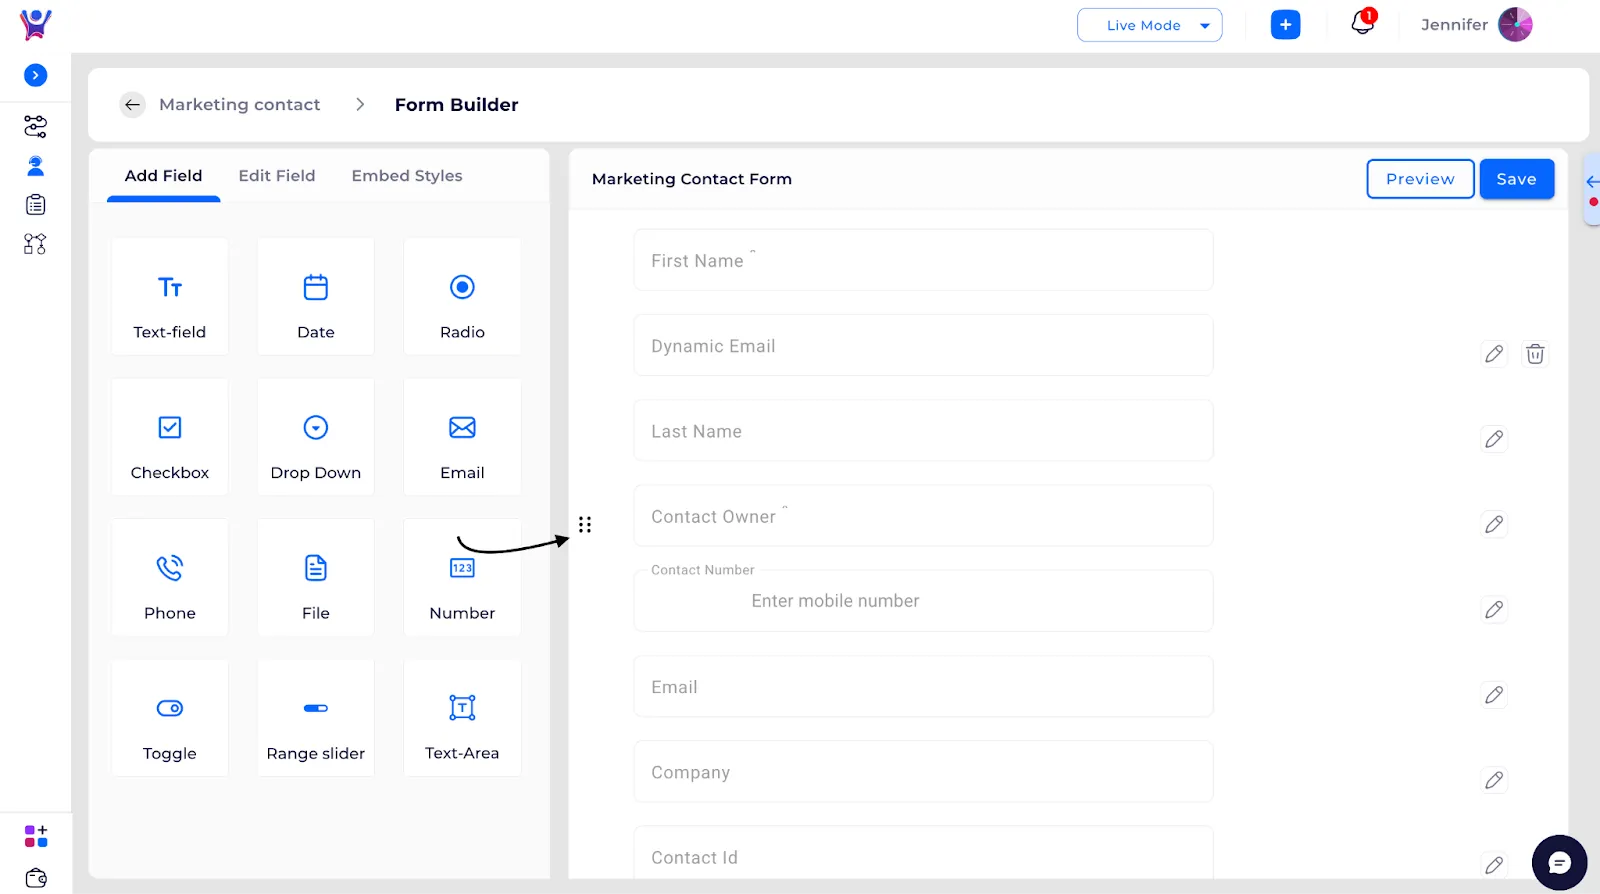
Task: Open the Live Mode dropdown
Action: click(1149, 25)
